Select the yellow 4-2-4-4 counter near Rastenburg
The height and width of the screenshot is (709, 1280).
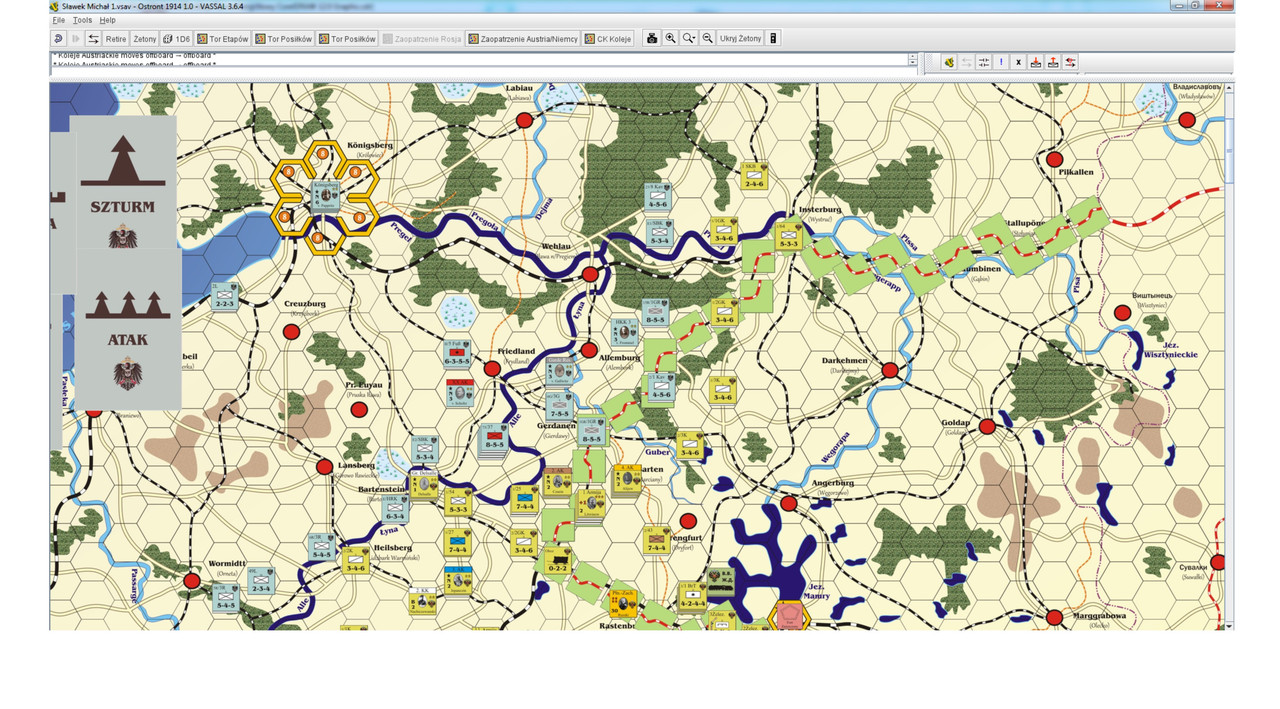click(692, 596)
